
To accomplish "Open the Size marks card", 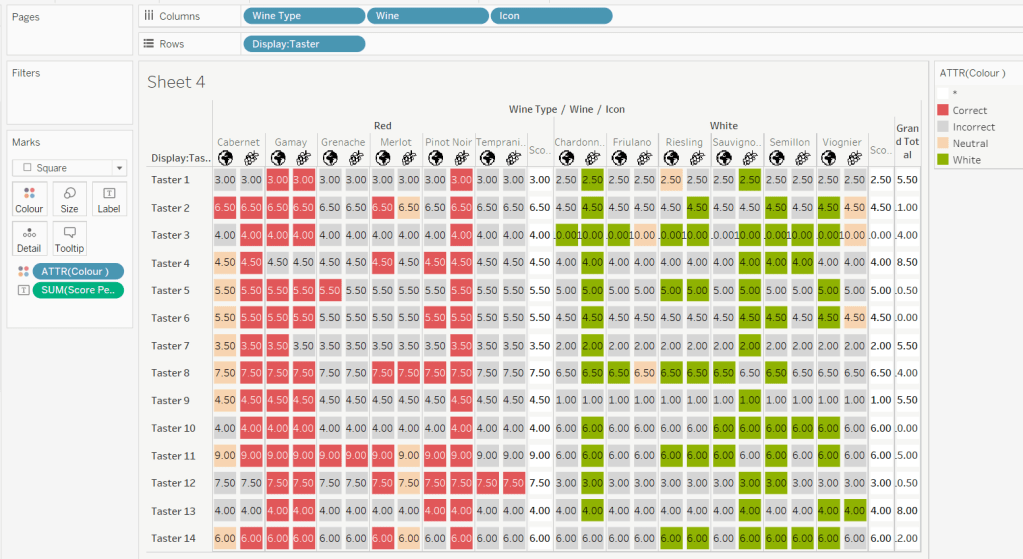I will 69,199.
